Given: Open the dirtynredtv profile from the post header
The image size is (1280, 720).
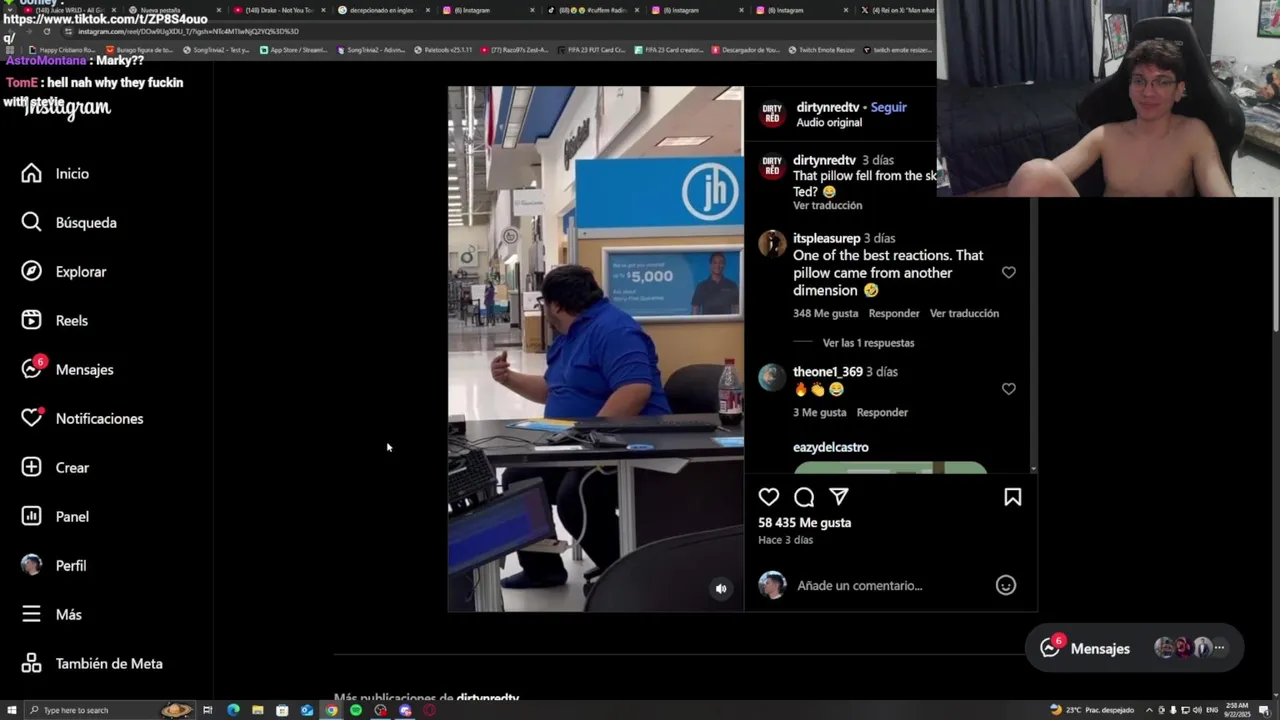Looking at the screenshot, I should click(x=828, y=107).
